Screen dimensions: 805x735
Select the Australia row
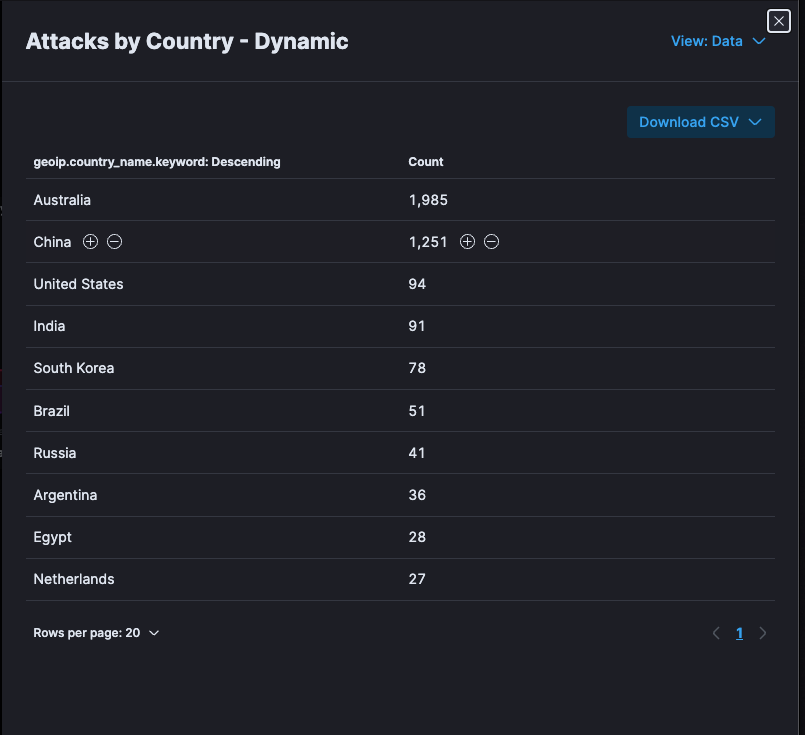point(62,199)
